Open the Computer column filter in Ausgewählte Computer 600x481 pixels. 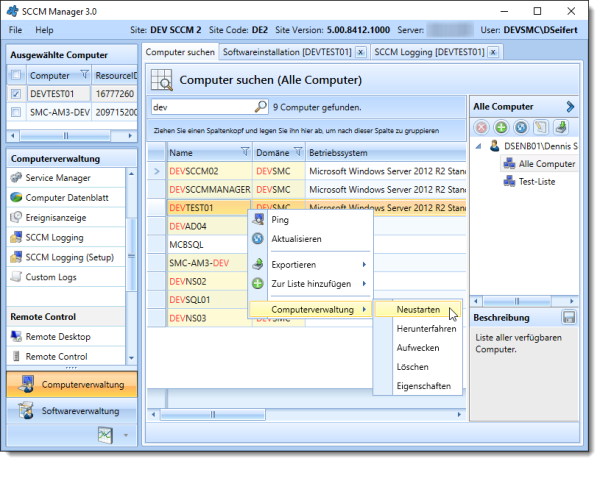[x=85, y=74]
